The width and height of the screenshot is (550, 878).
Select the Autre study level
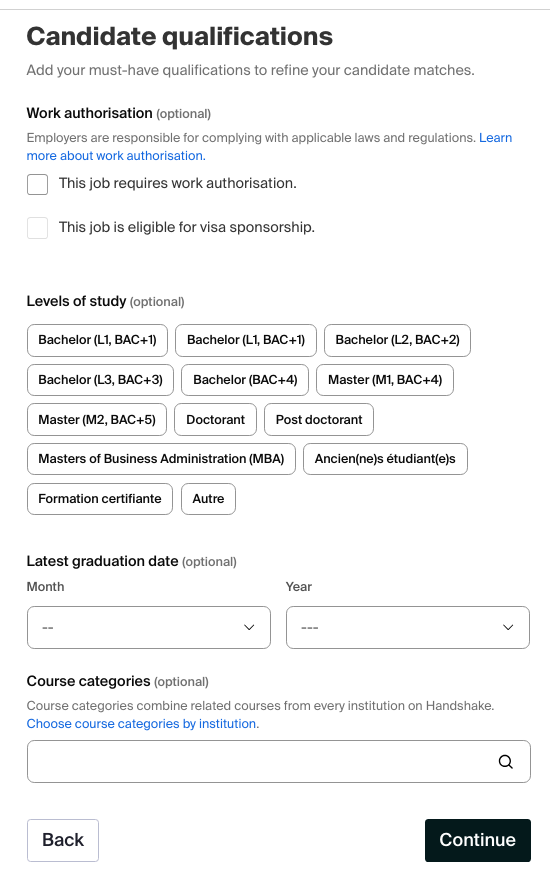[208, 498]
